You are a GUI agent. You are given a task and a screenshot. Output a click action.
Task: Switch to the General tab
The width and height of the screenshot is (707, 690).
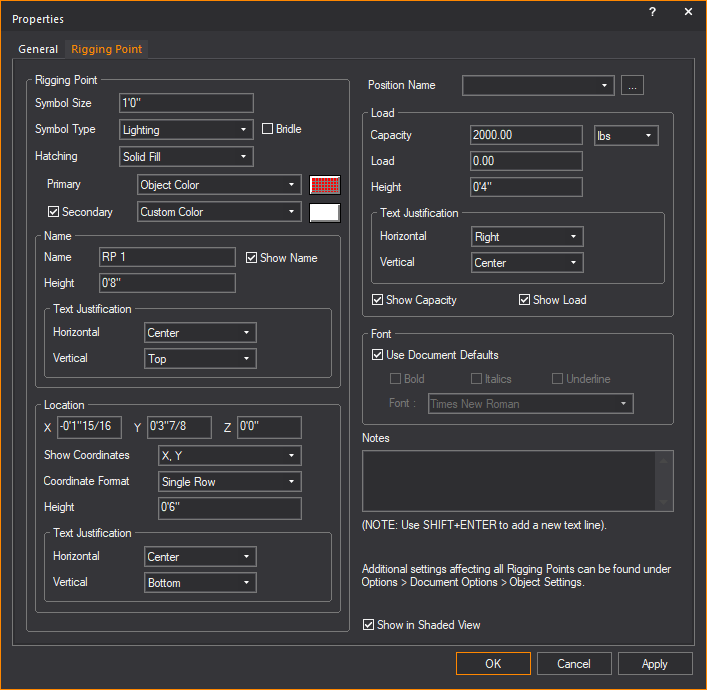tap(38, 49)
